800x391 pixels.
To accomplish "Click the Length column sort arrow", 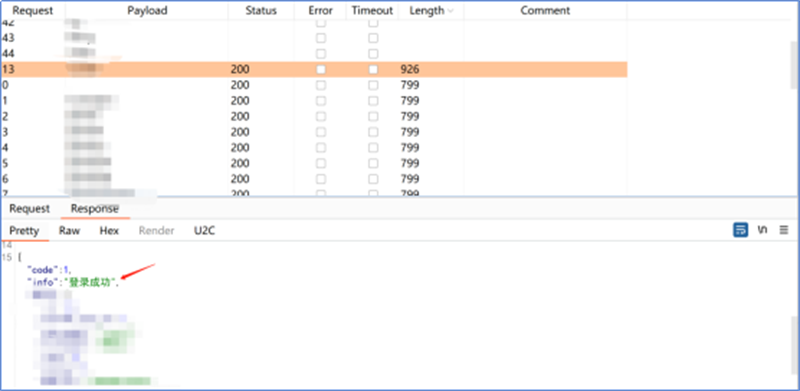I will tap(451, 11).
